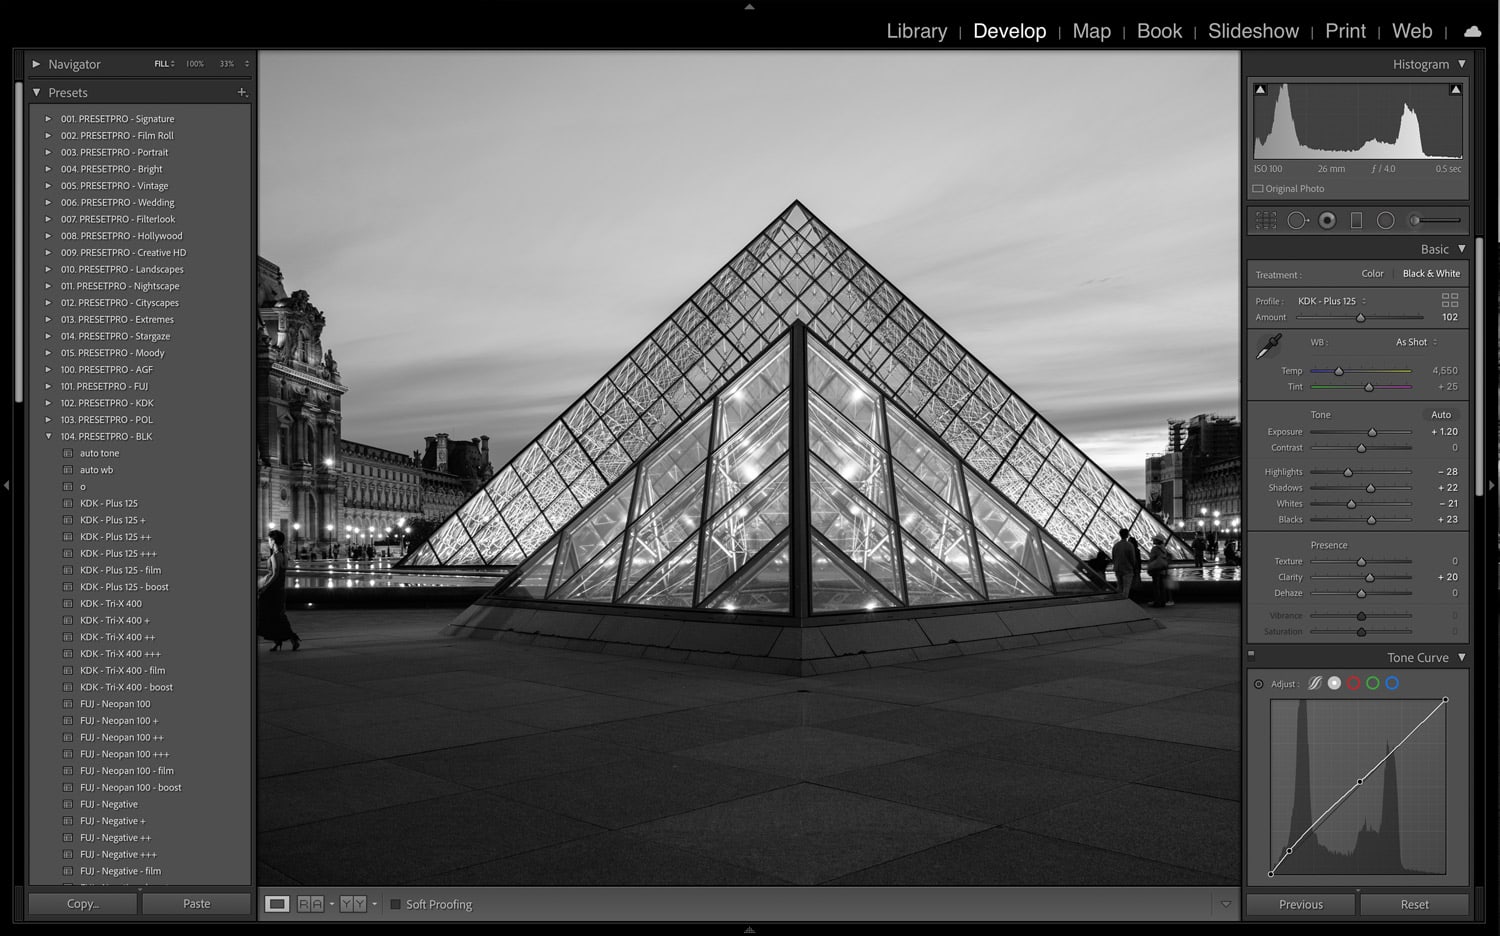Open the WB As Shot dropdown
Viewport: 1500px width, 936px height.
(x=1416, y=343)
